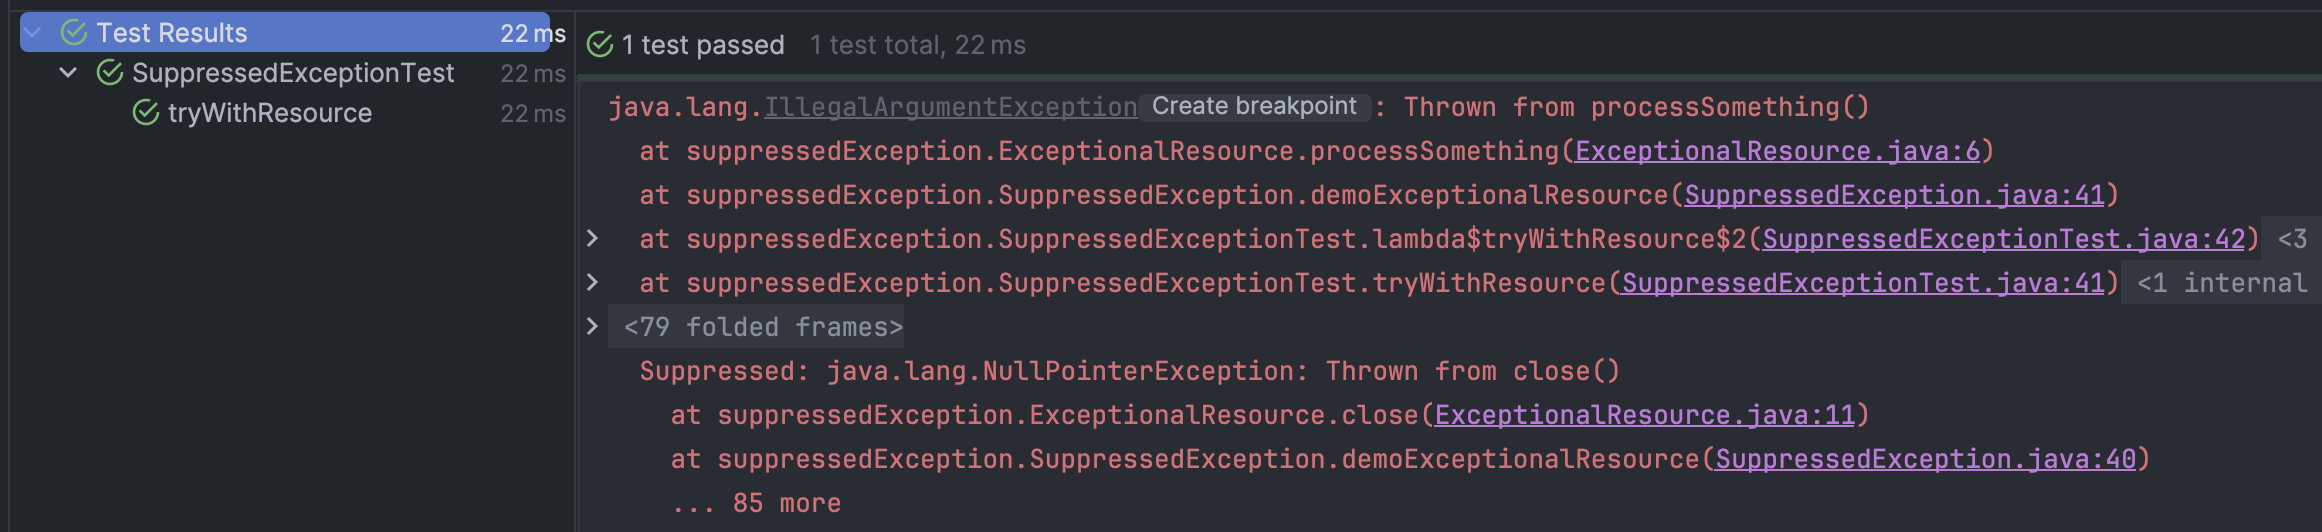Expand frames after lambda$tryWithResource$2 line
Image resolution: width=2322 pixels, height=532 pixels.
pyautogui.click(x=592, y=239)
